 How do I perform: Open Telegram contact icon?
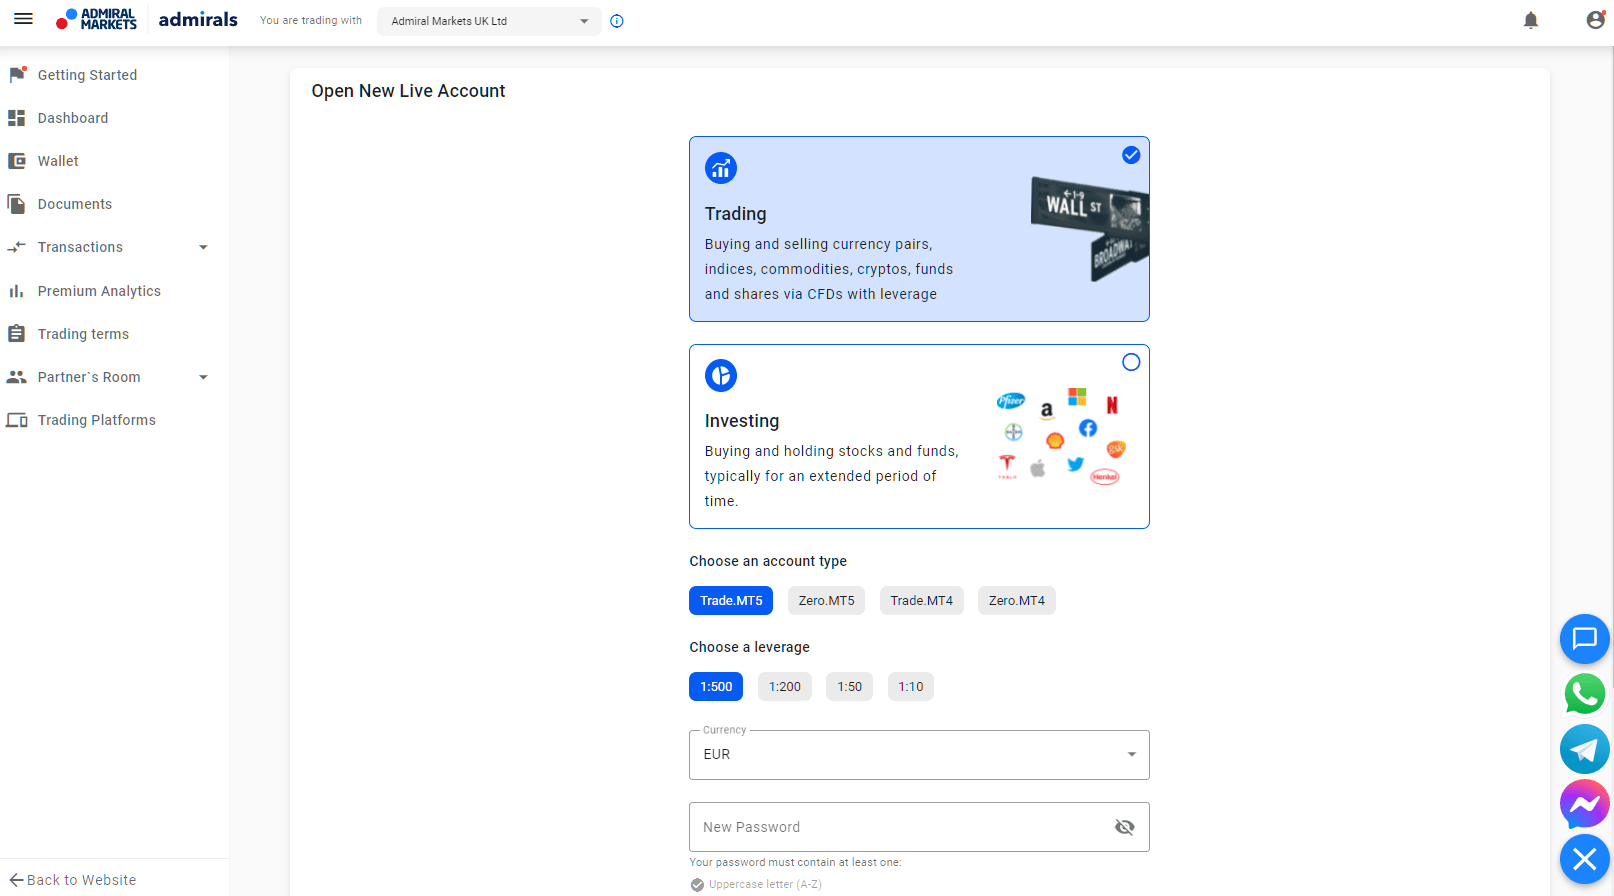coord(1585,749)
